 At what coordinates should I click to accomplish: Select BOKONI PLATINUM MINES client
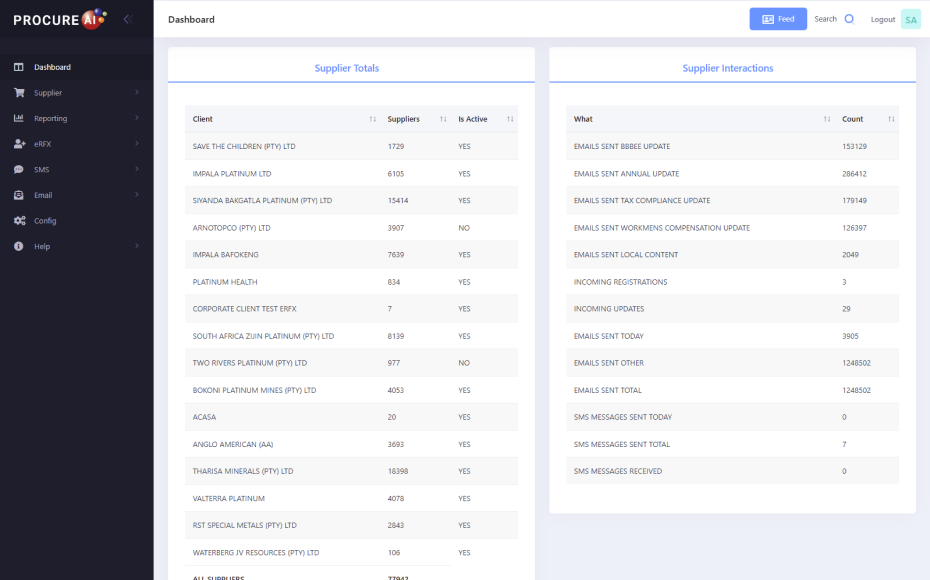click(x=254, y=390)
